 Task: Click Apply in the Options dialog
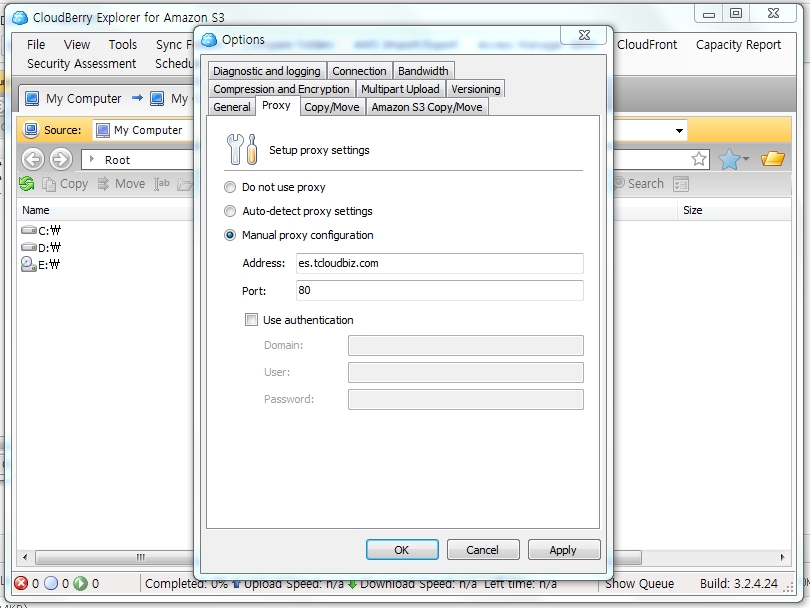564,550
